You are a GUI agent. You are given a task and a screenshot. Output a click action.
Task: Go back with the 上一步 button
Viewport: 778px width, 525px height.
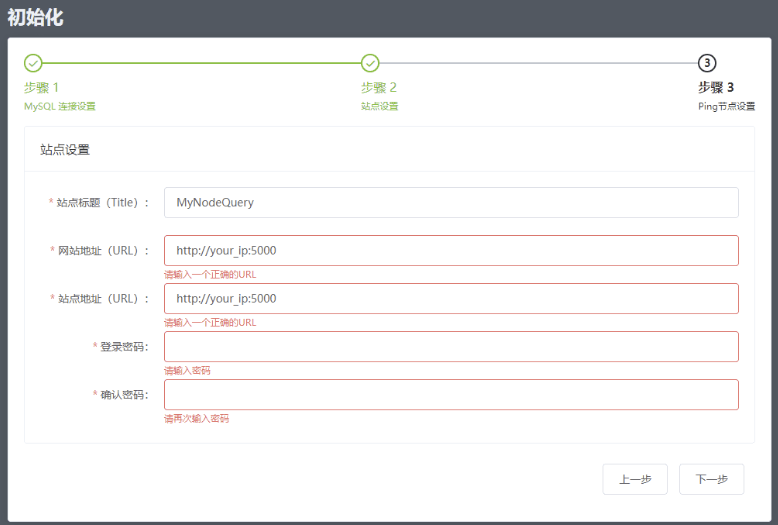pyautogui.click(x=635, y=479)
